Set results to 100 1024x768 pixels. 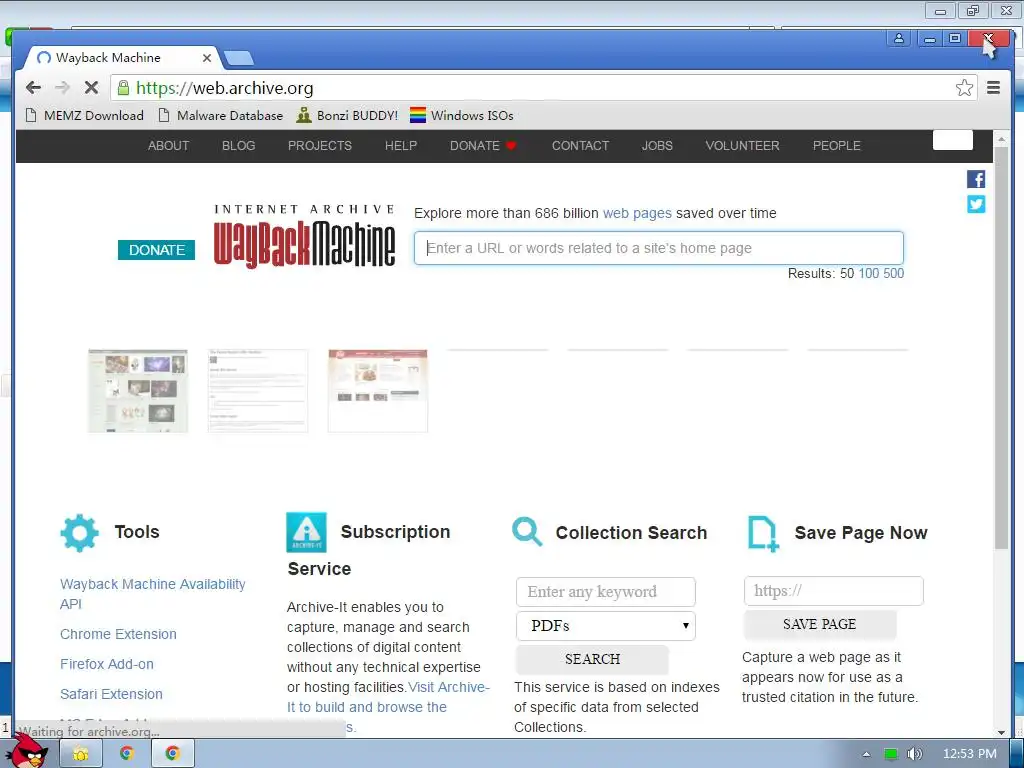[x=869, y=273]
